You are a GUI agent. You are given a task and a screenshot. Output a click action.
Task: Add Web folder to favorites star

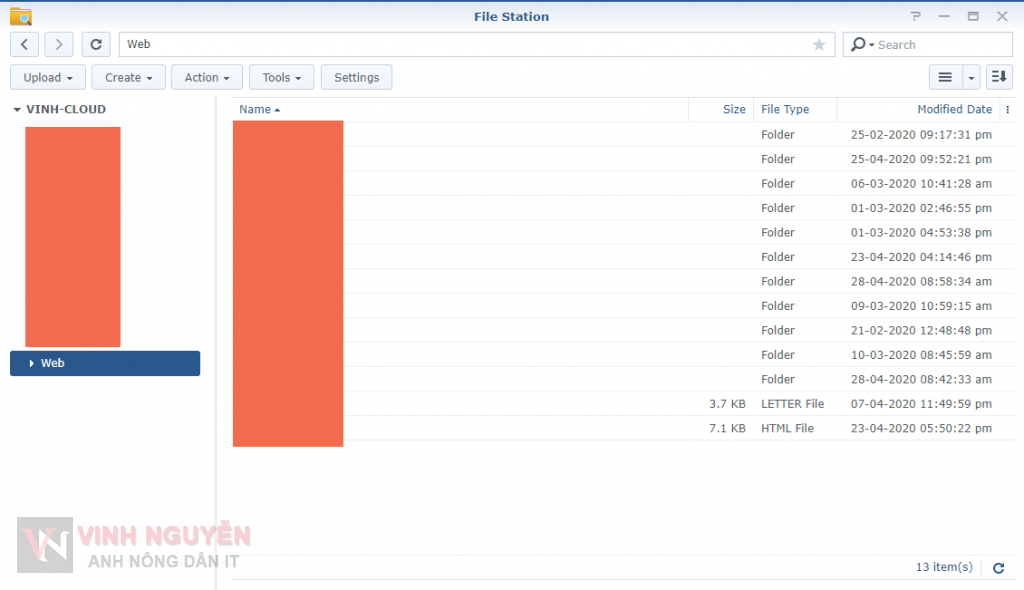tap(819, 44)
